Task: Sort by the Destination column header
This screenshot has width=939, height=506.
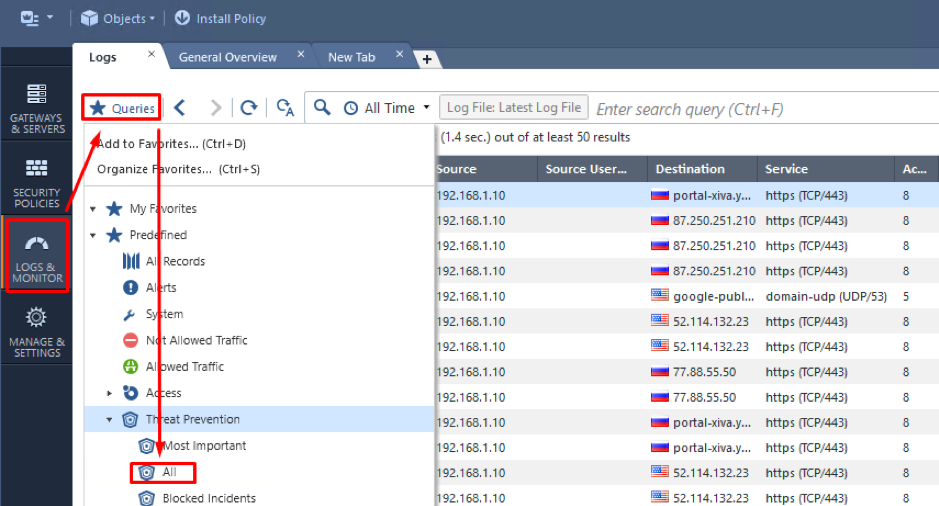Action: coord(702,169)
